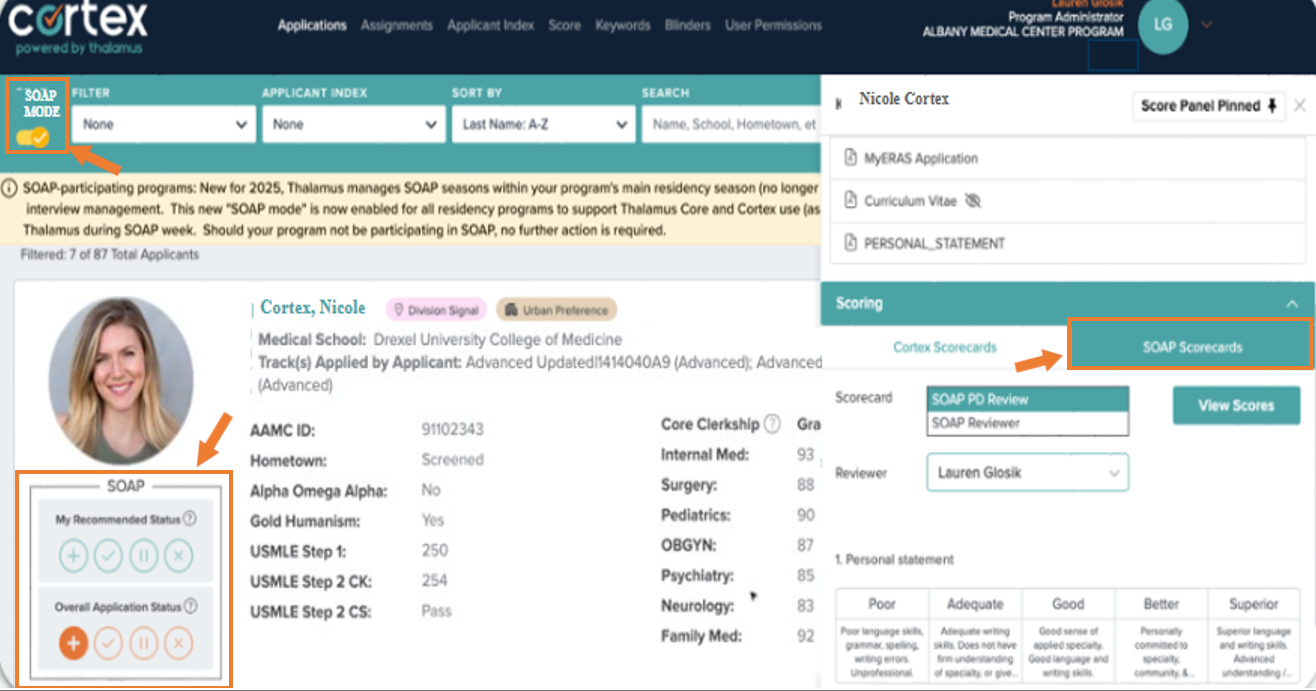Switch to the SOAP Scorecards tab
Viewport: 1316px width, 691px height.
tap(1192, 347)
